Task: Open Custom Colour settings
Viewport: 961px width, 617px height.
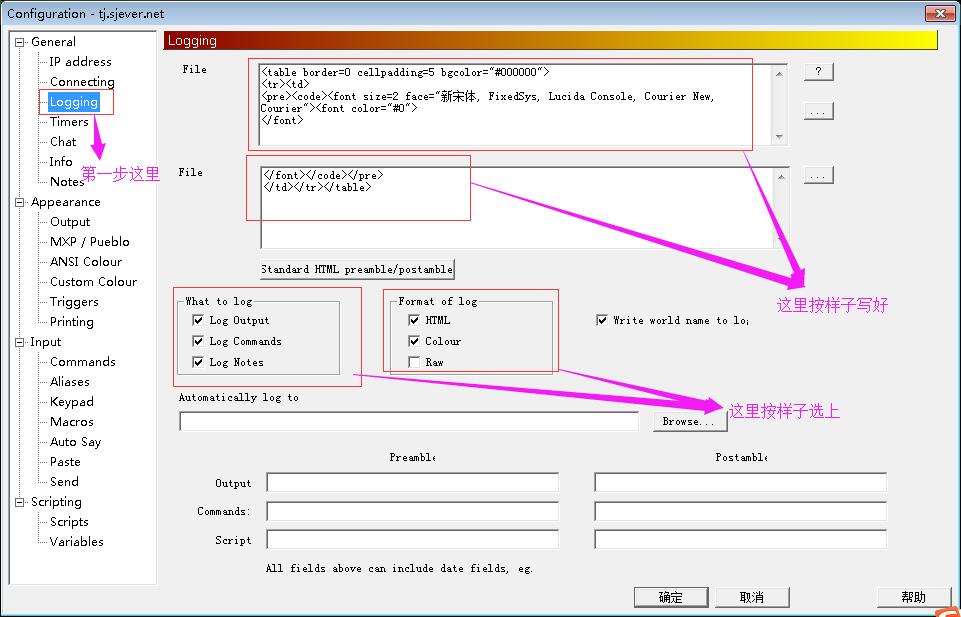Action: point(93,282)
